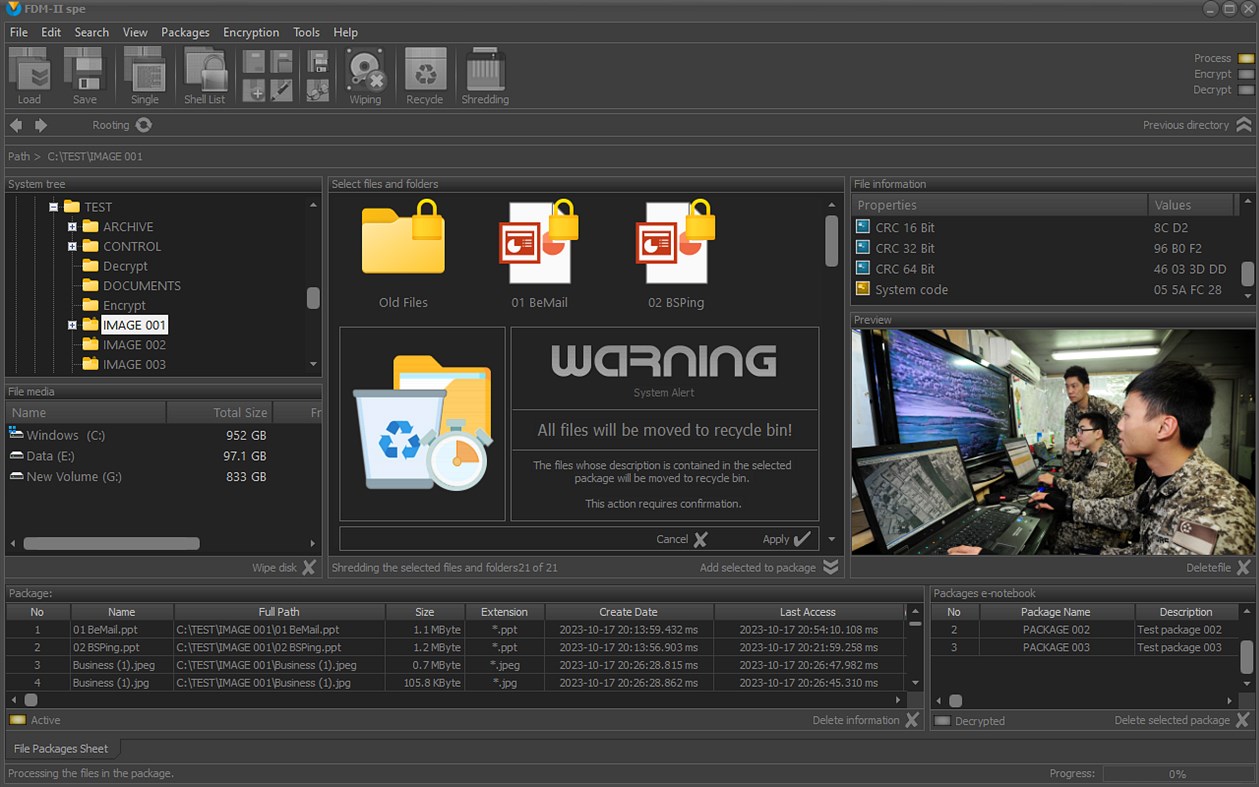The image size is (1259, 787).
Task: Open the Tools menu
Action: 307,32
